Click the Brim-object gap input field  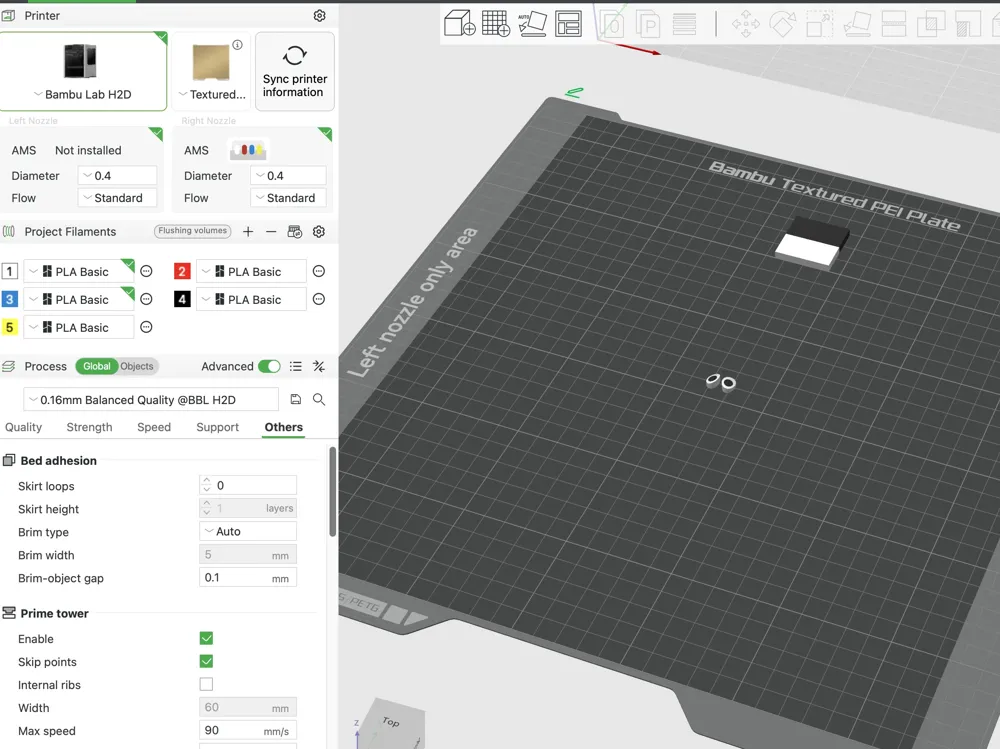(248, 577)
